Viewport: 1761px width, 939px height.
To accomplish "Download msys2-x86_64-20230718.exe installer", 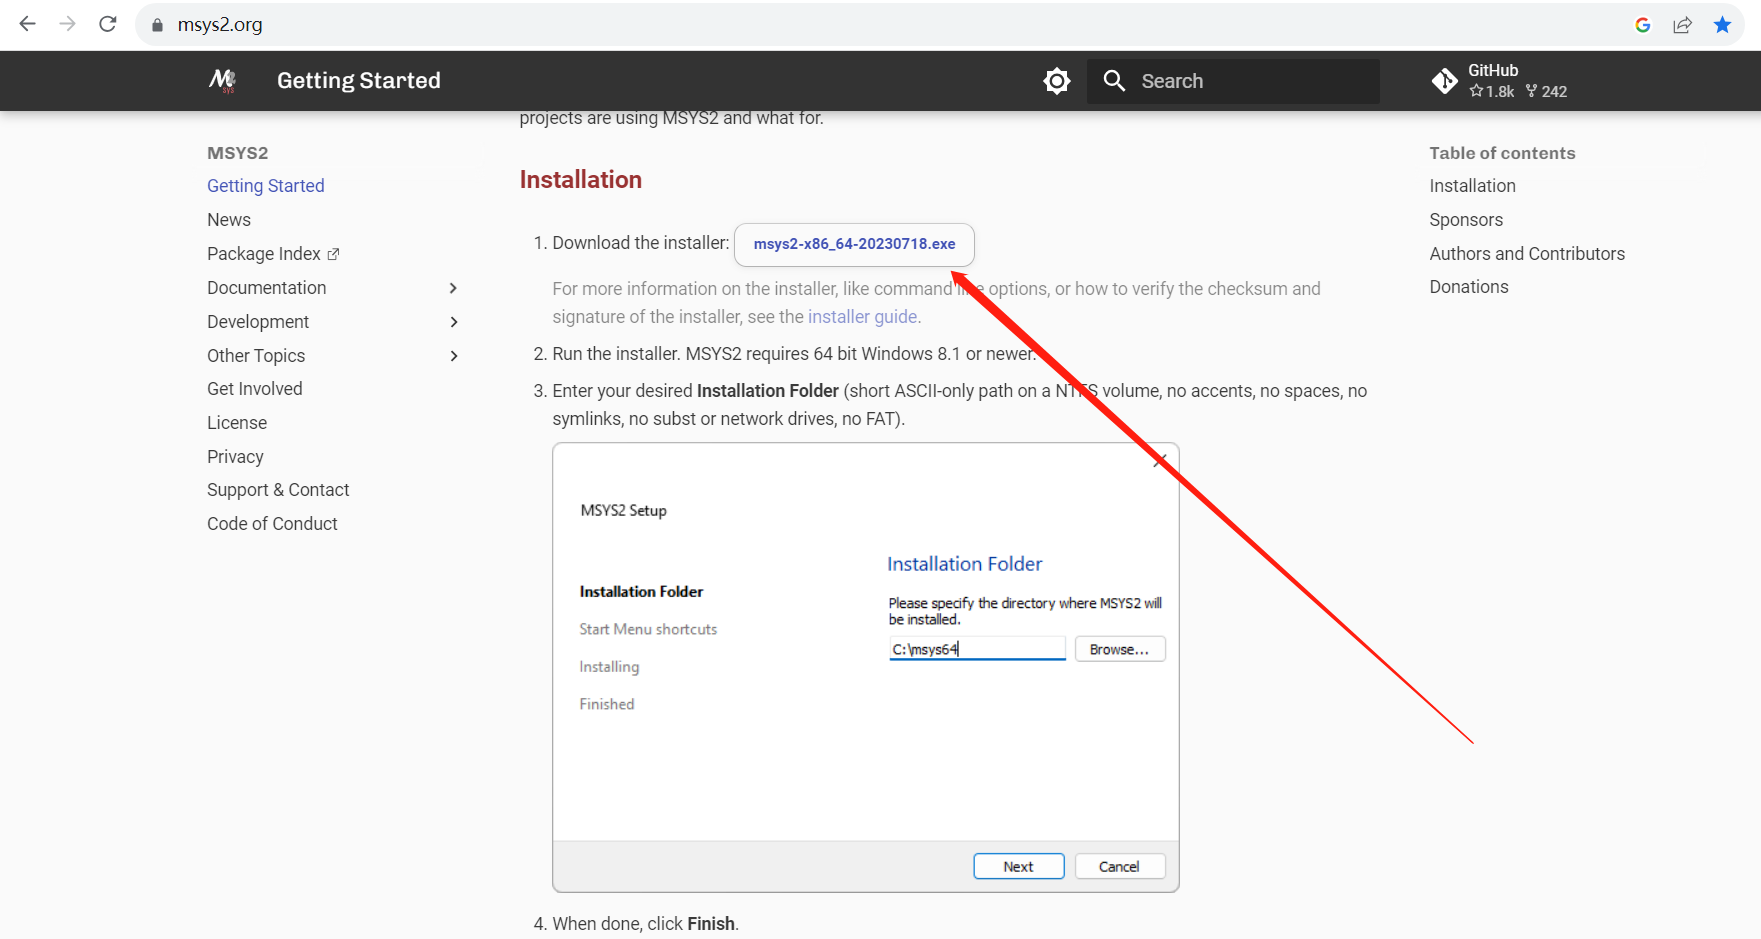I will (854, 244).
